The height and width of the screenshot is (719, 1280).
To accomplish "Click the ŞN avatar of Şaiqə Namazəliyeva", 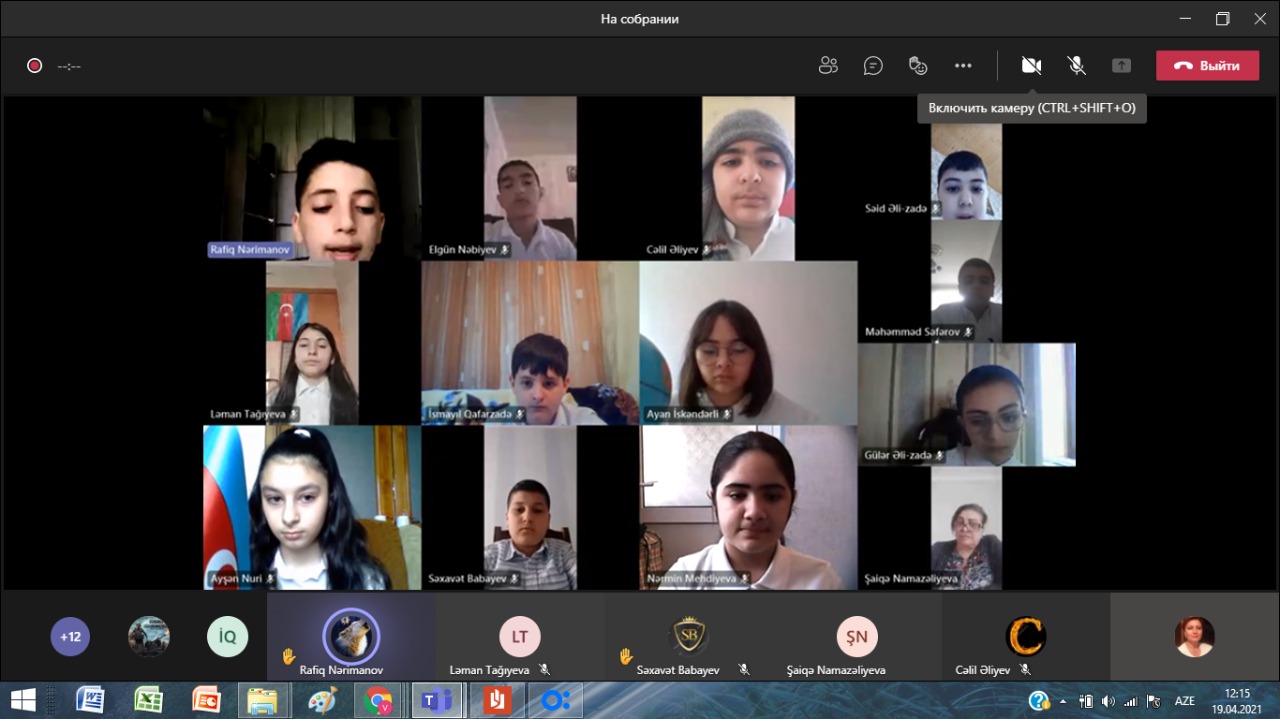I will [x=857, y=636].
